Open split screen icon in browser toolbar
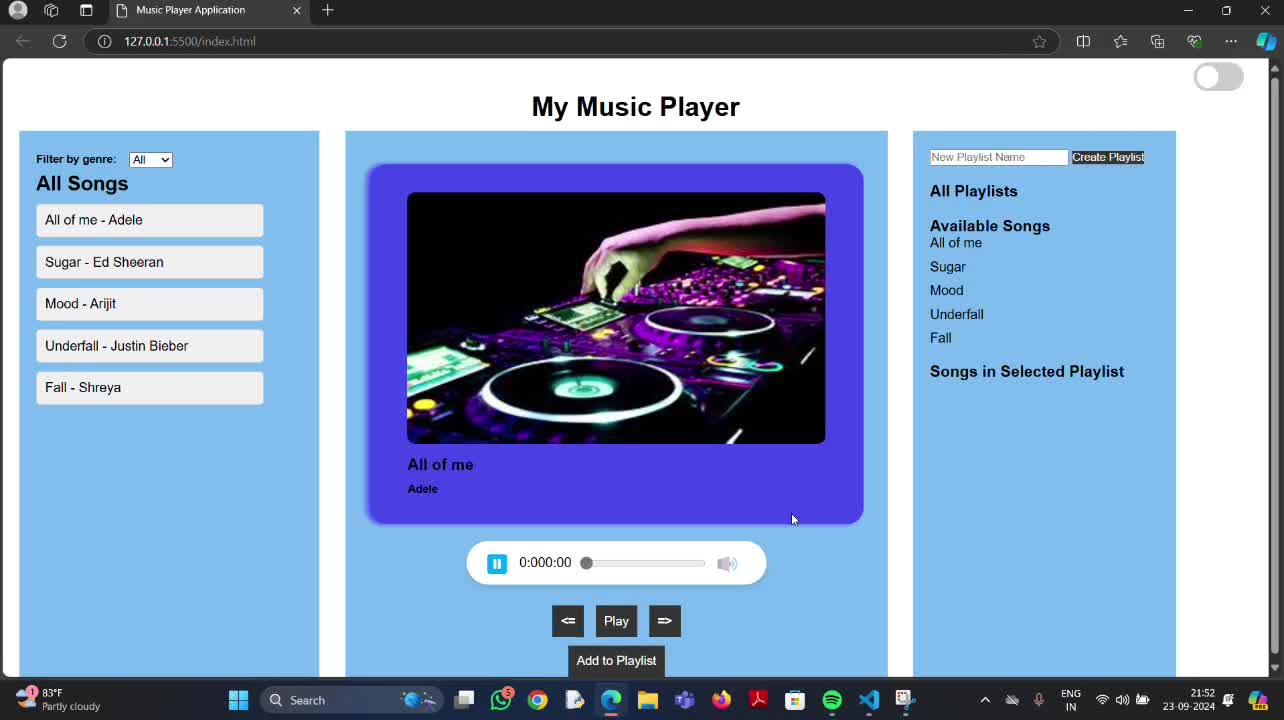1284x720 pixels. (1083, 41)
